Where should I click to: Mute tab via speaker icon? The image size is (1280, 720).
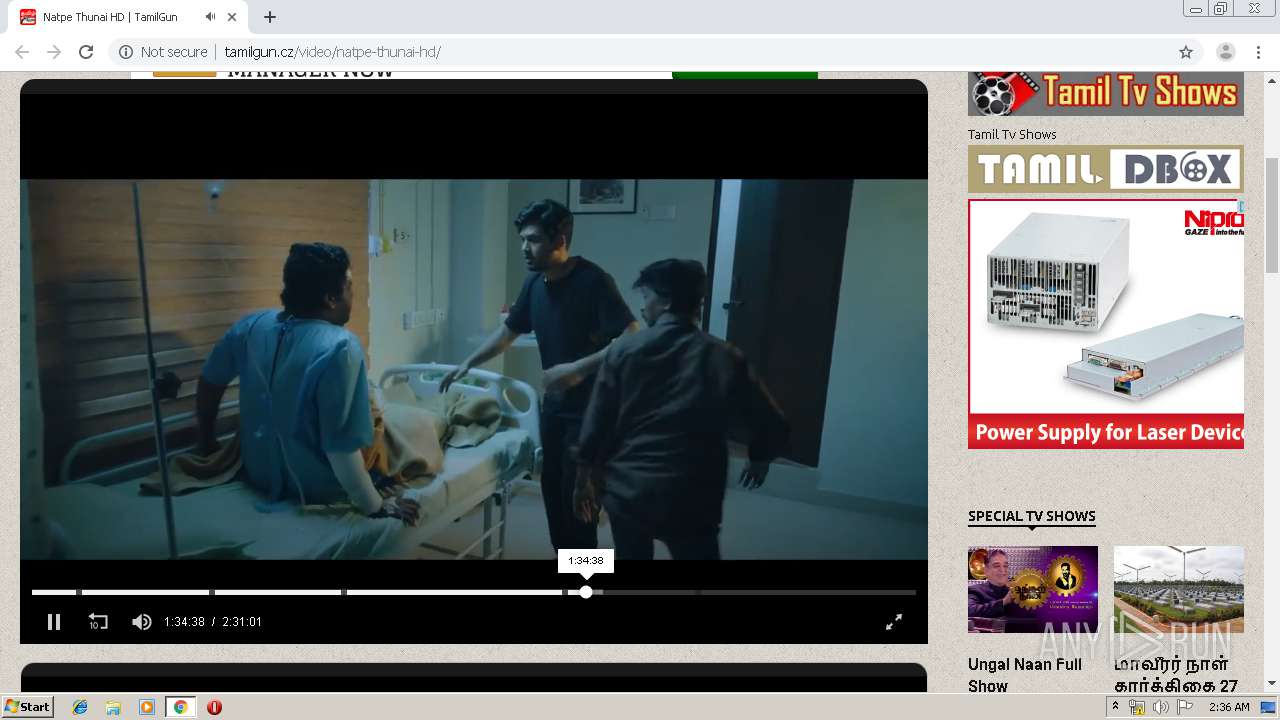(210, 17)
